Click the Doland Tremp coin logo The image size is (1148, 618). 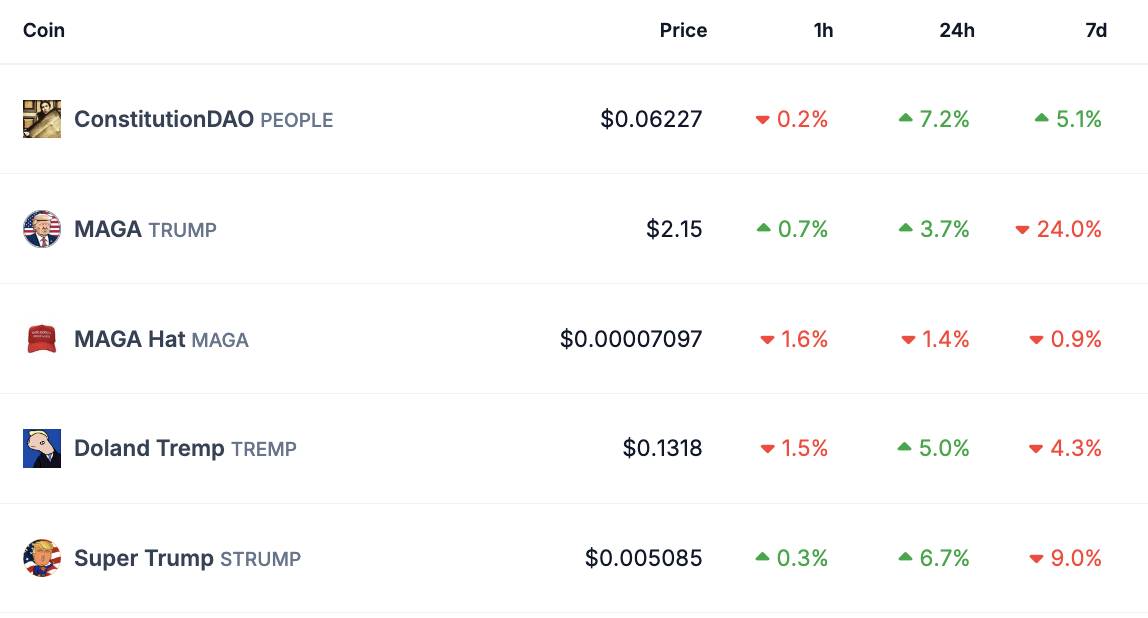click(42, 448)
